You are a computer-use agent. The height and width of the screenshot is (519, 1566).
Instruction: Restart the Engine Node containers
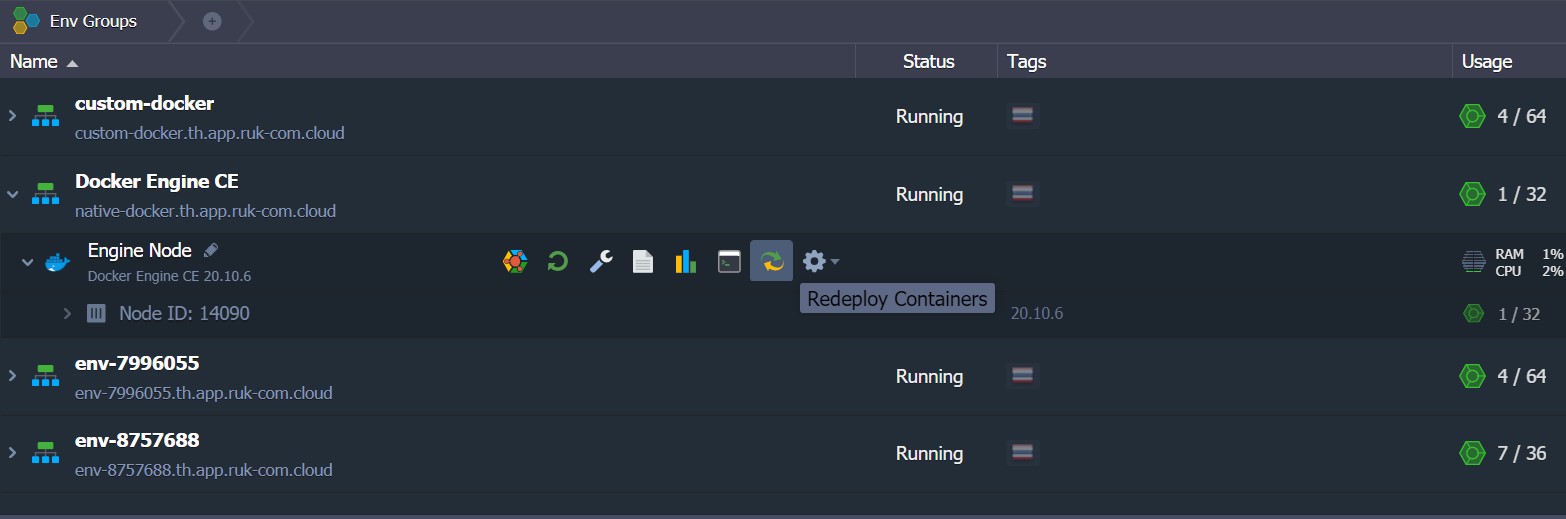[558, 262]
